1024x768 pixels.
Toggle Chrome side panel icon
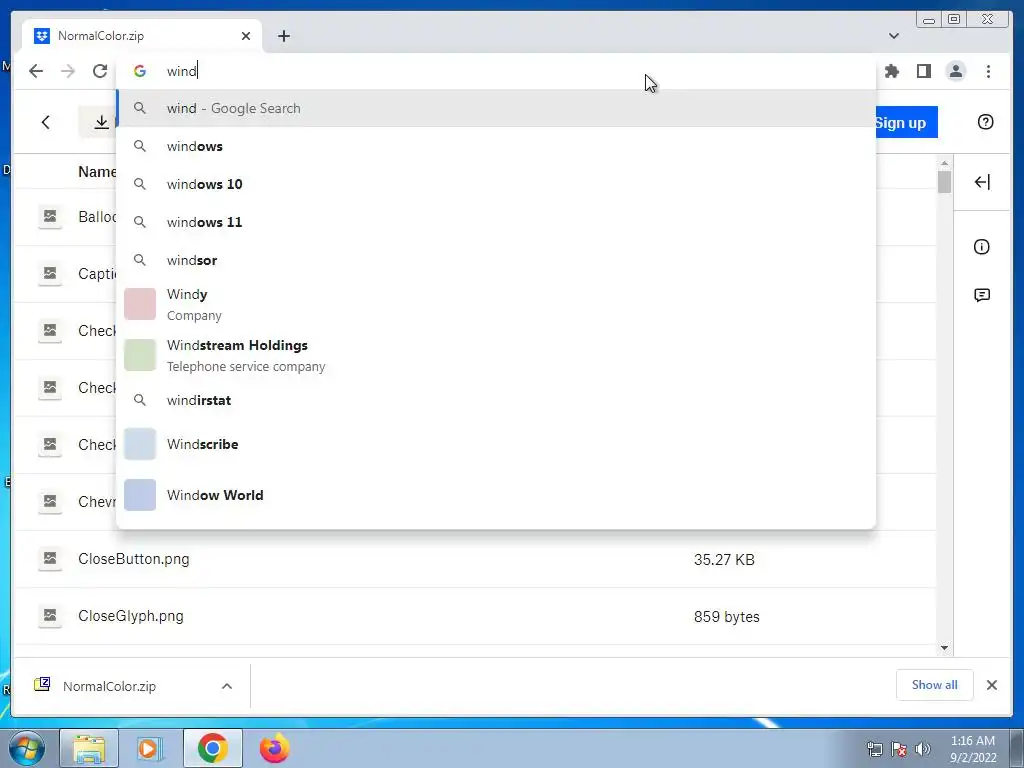point(923,71)
